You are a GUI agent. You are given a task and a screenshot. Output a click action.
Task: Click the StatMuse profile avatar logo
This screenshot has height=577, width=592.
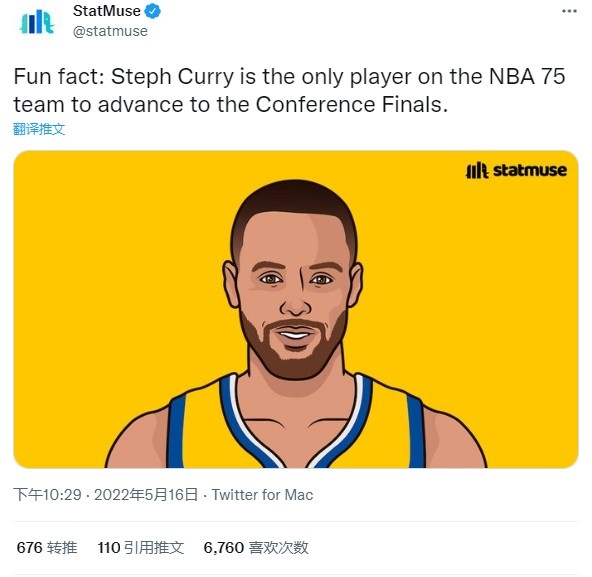click(x=37, y=22)
